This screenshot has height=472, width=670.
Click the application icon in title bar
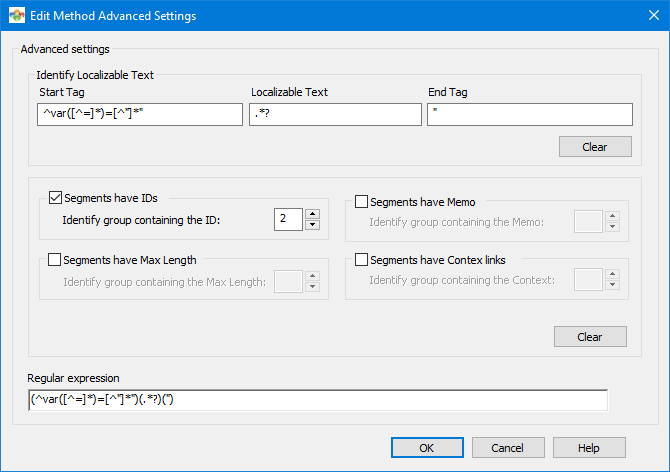(x=17, y=15)
